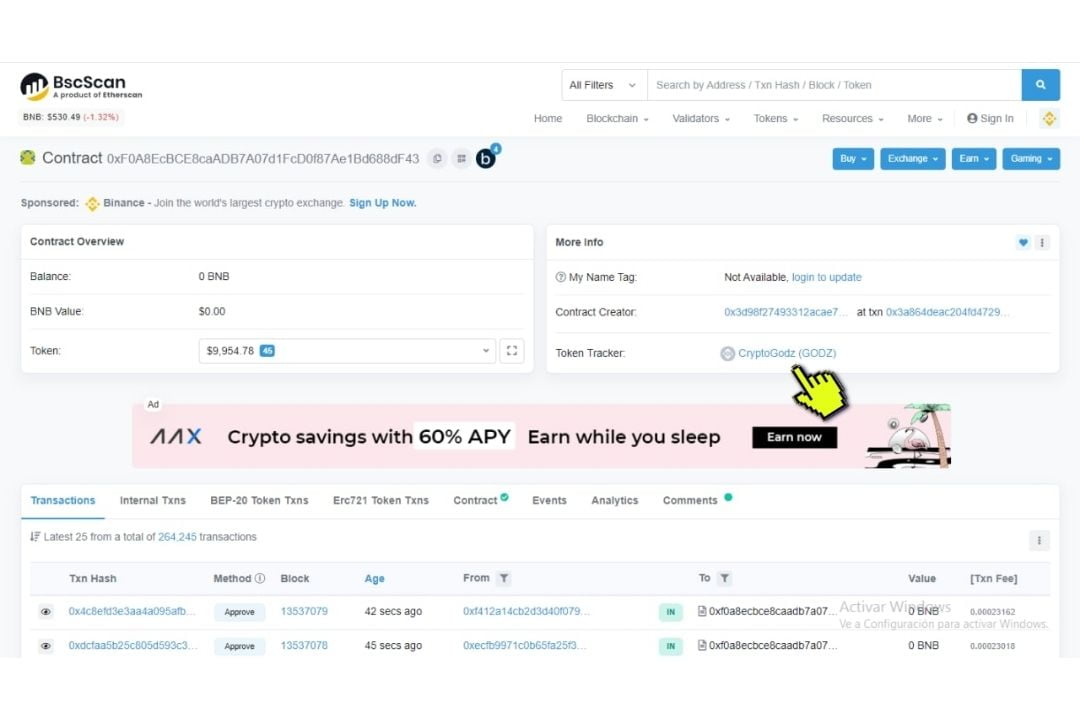This screenshot has height=720, width=1080.
Task: Click Sign In link
Action: point(990,119)
